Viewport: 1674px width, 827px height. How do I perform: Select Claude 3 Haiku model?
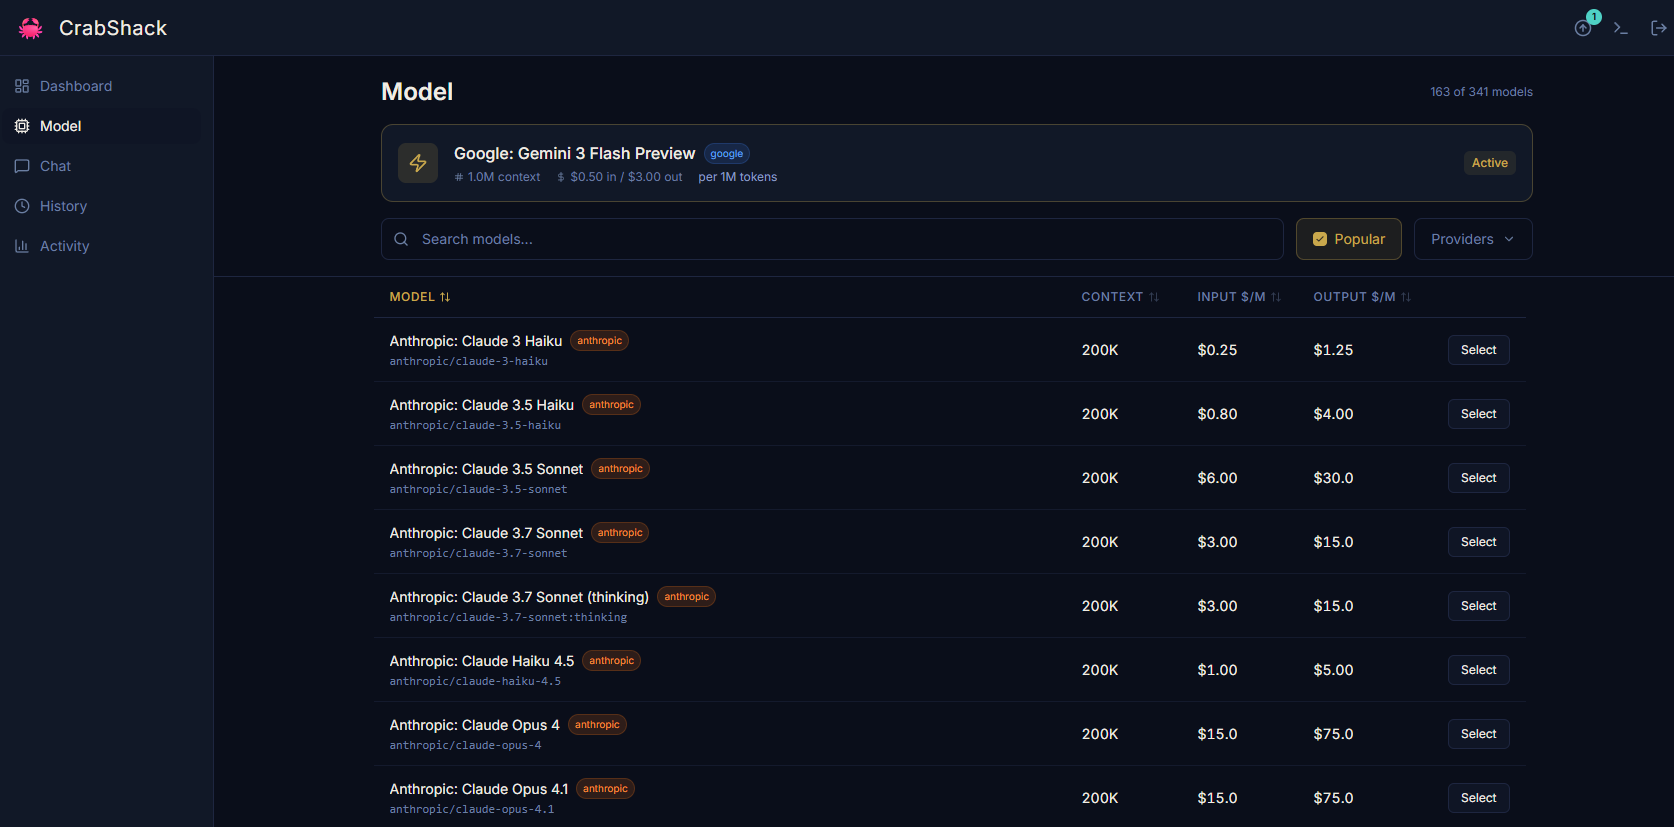[1479, 350]
